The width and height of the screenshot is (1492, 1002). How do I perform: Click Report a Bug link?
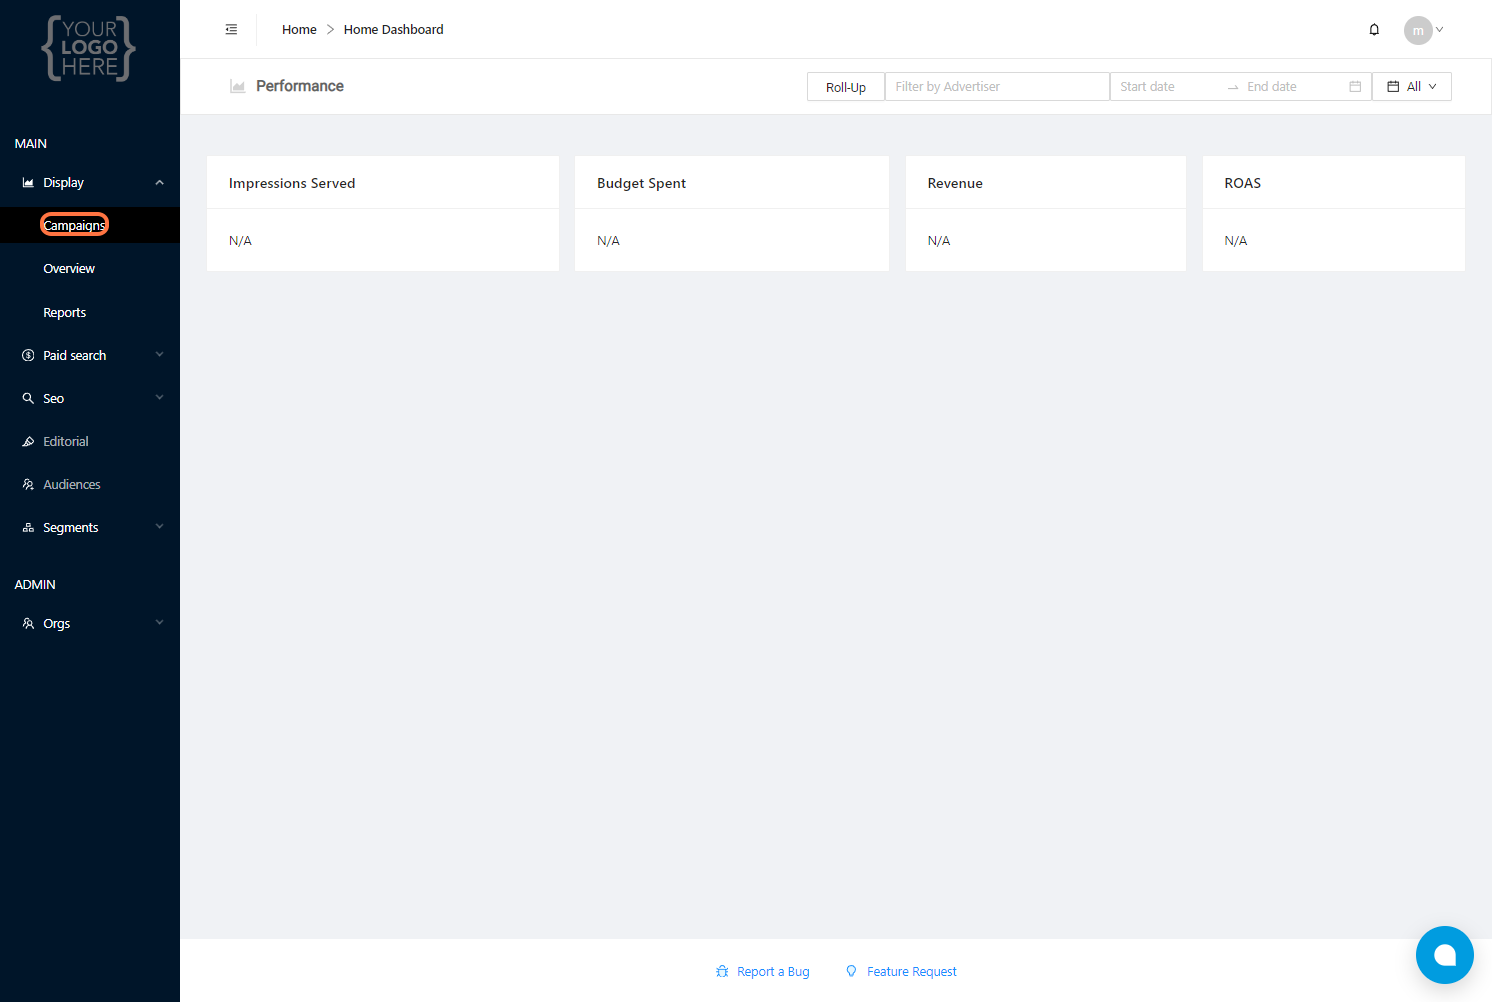[x=773, y=972]
